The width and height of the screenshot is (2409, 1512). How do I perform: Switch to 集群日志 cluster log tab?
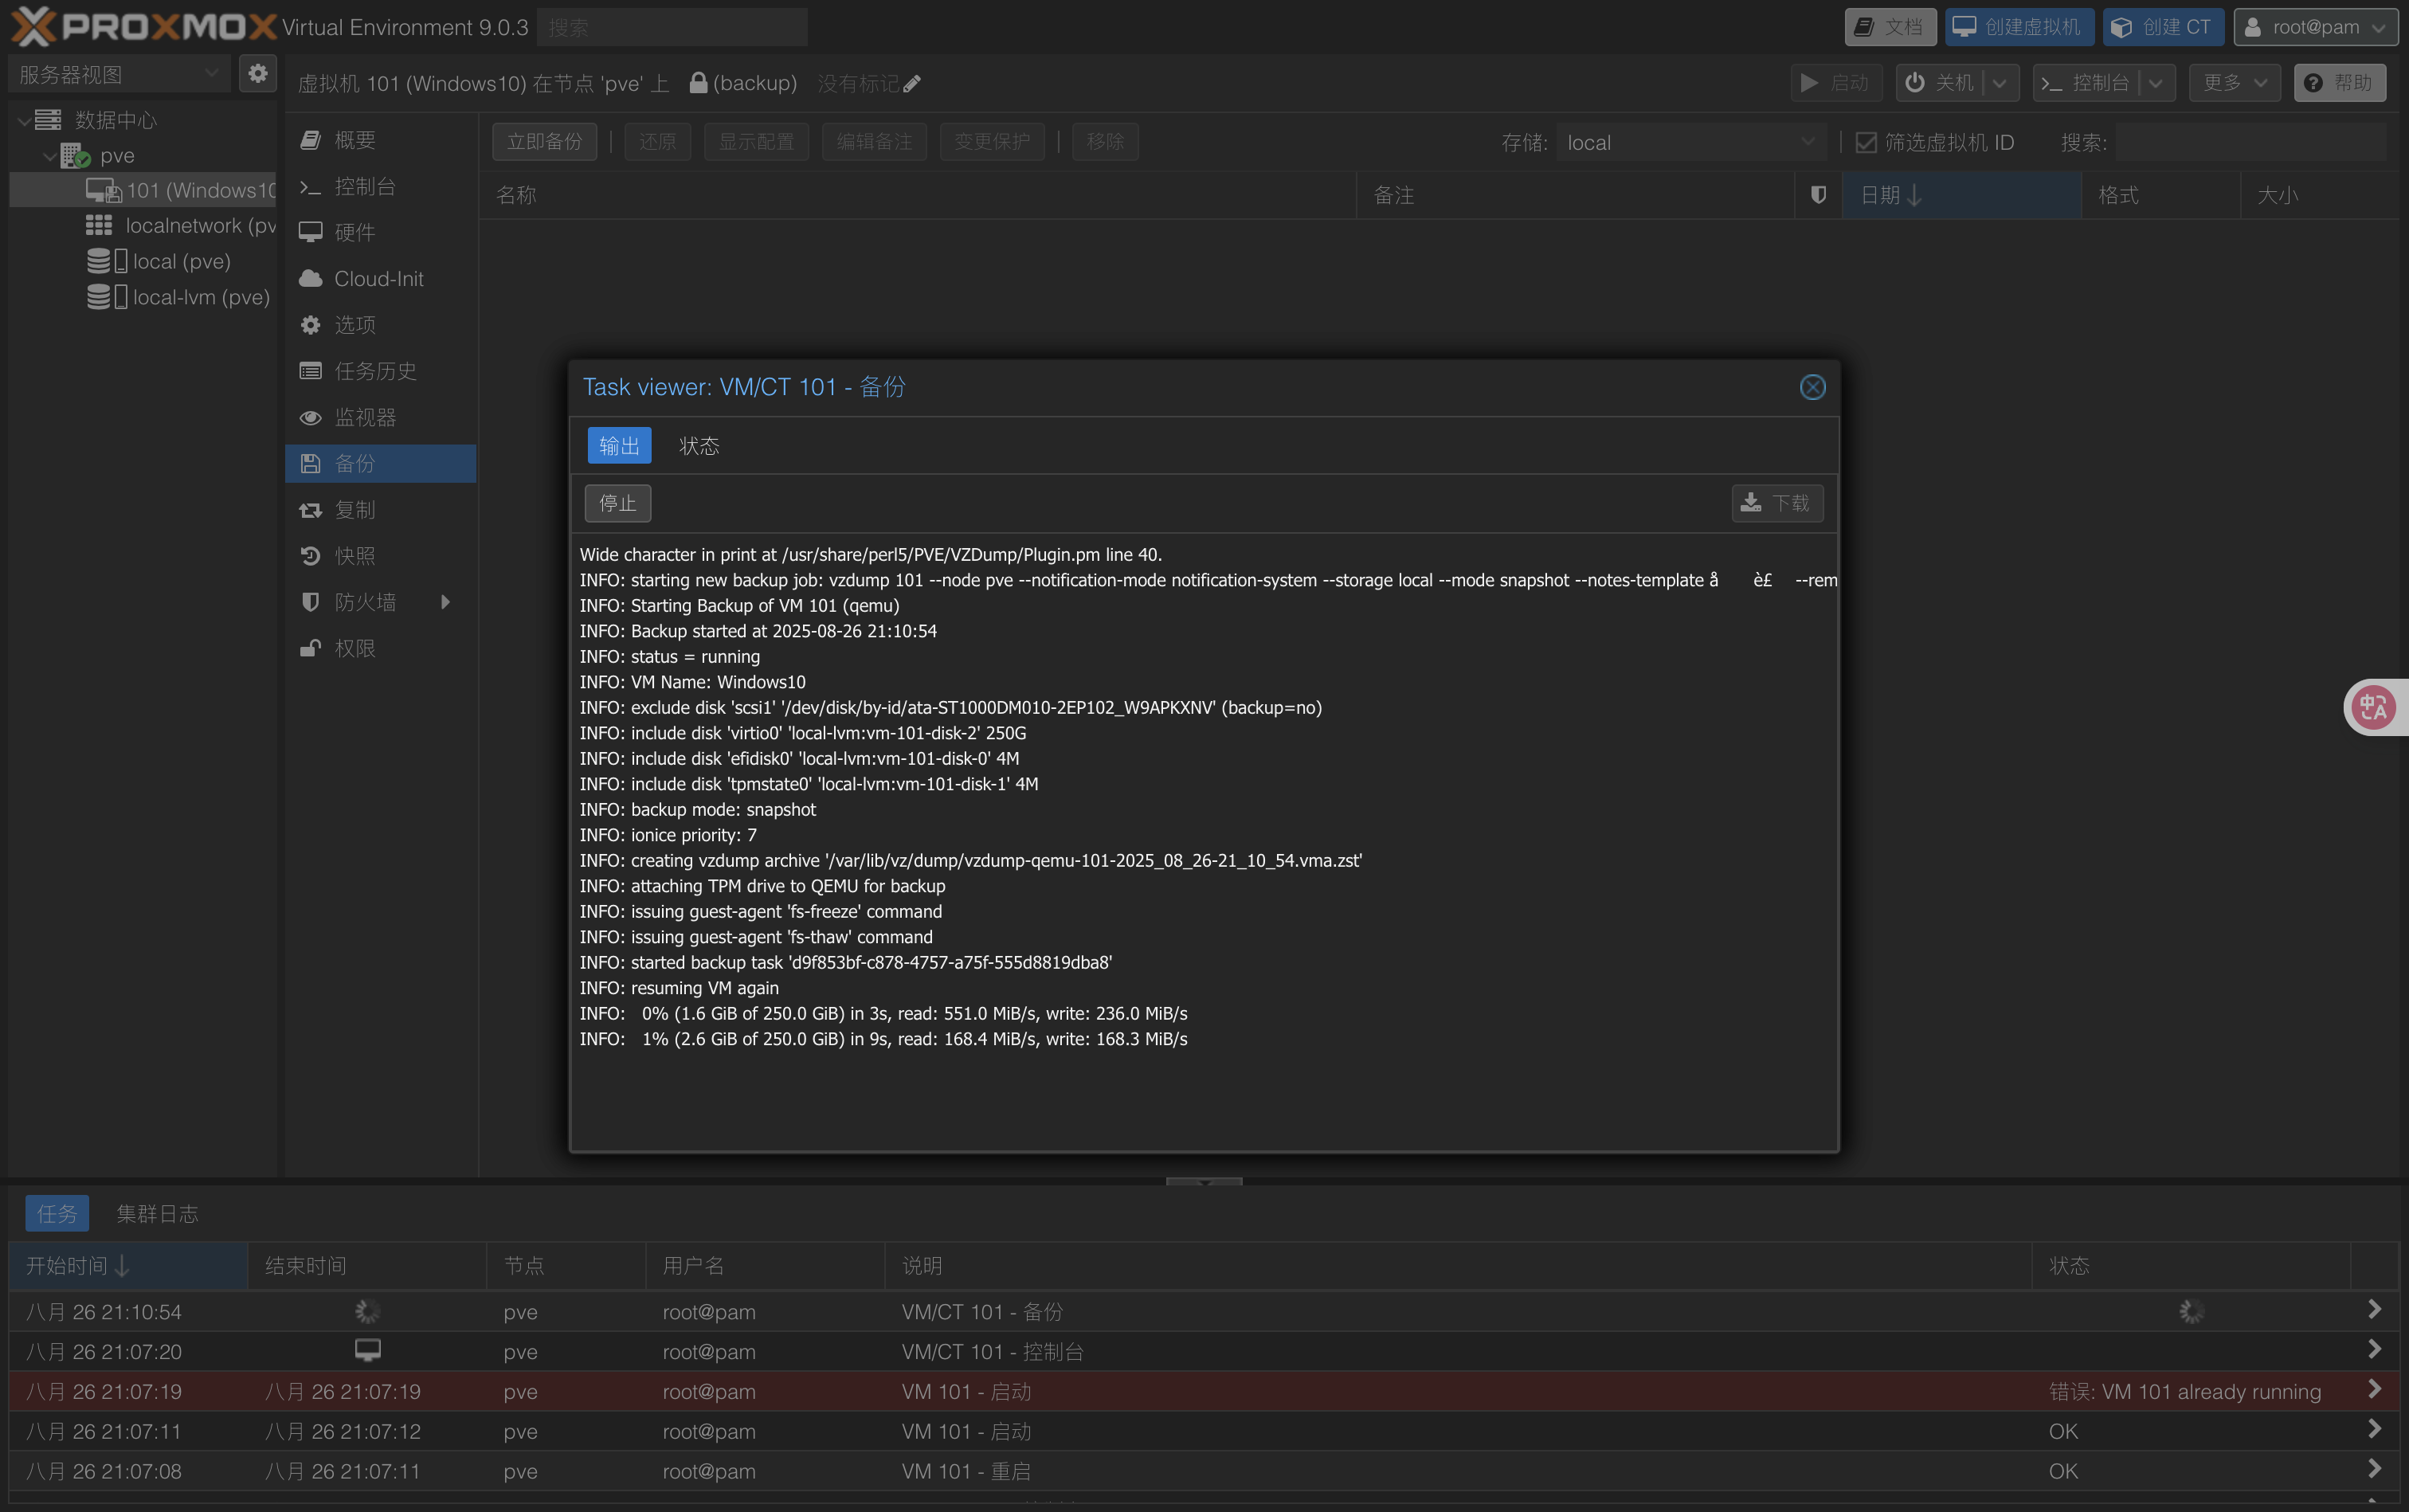tap(157, 1214)
